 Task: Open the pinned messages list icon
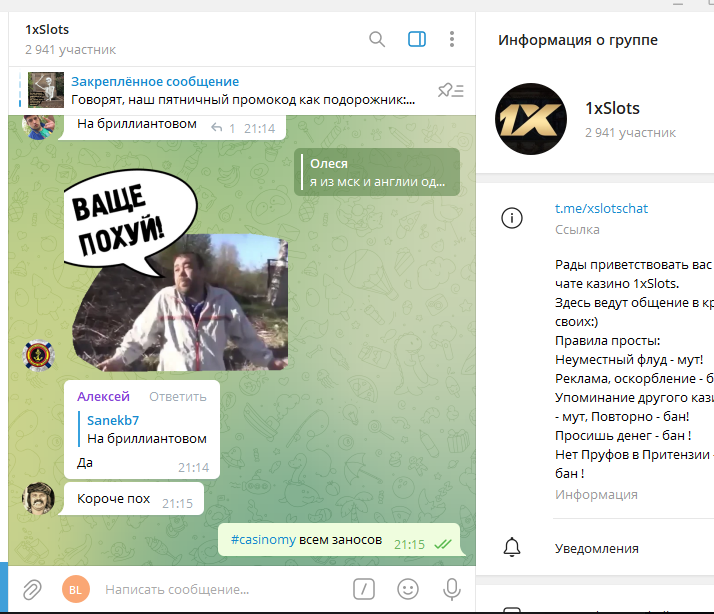click(450, 90)
